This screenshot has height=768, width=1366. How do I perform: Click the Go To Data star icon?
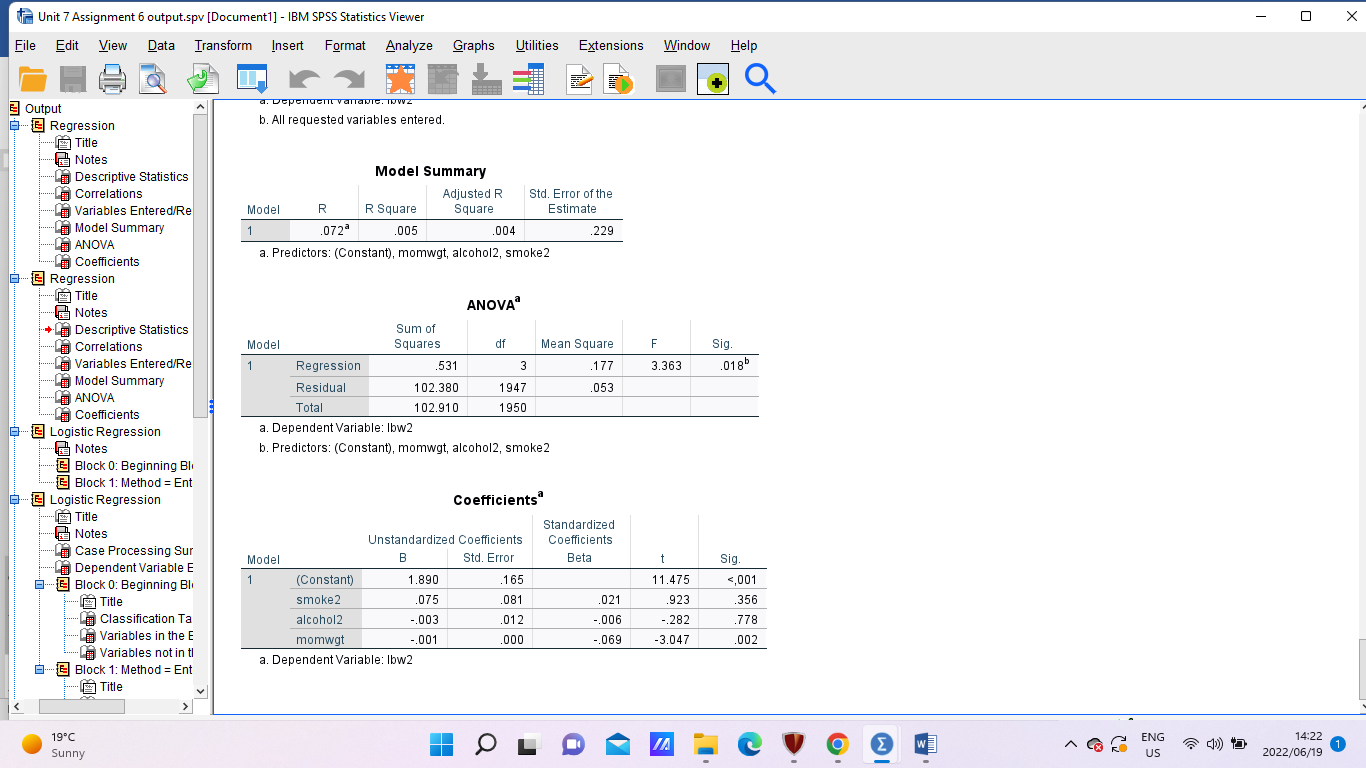tap(398, 78)
